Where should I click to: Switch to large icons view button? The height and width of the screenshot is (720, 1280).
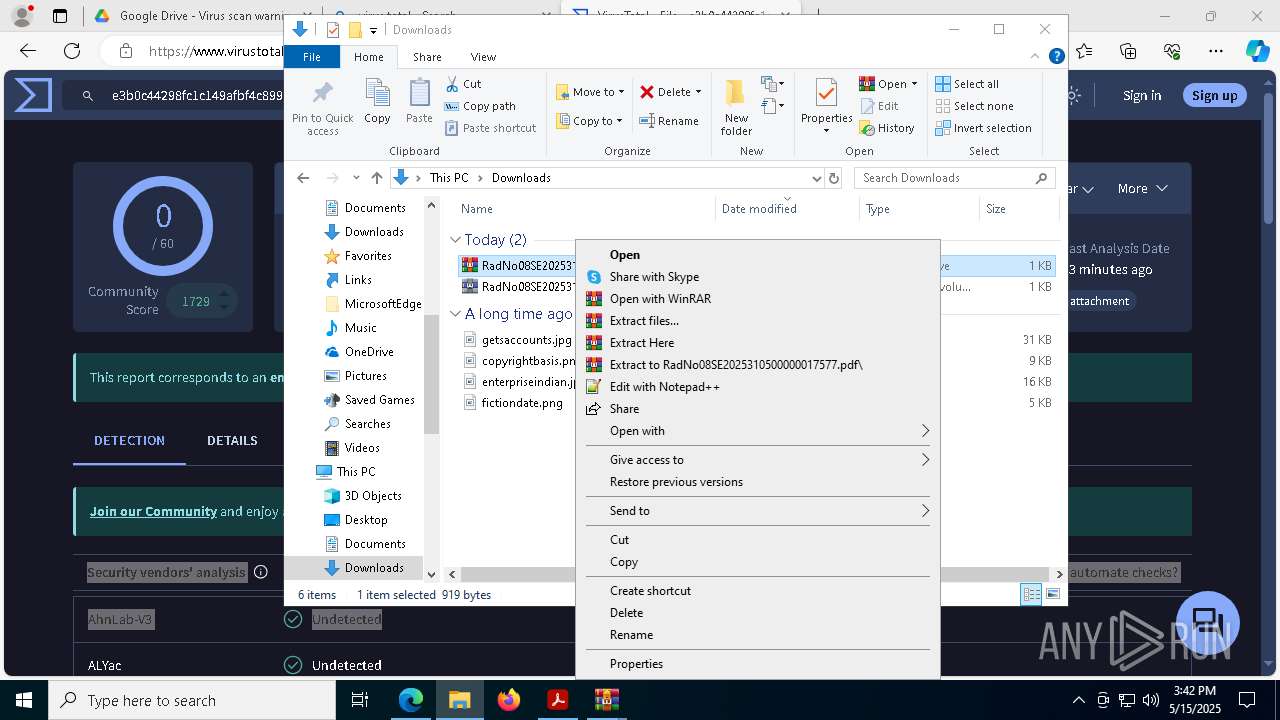(1052, 595)
